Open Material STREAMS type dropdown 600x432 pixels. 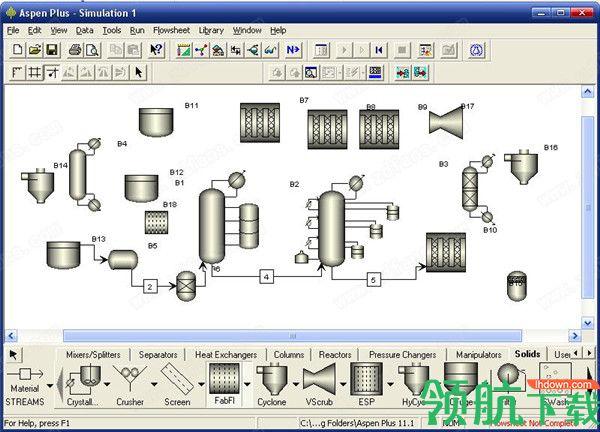click(x=50, y=386)
